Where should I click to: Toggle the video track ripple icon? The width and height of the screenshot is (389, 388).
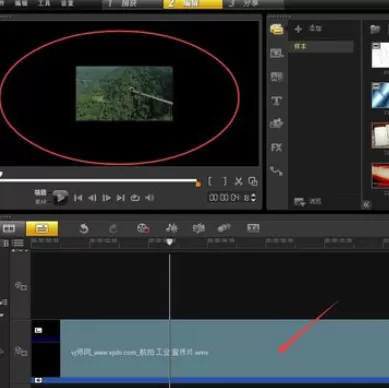click(x=21, y=351)
